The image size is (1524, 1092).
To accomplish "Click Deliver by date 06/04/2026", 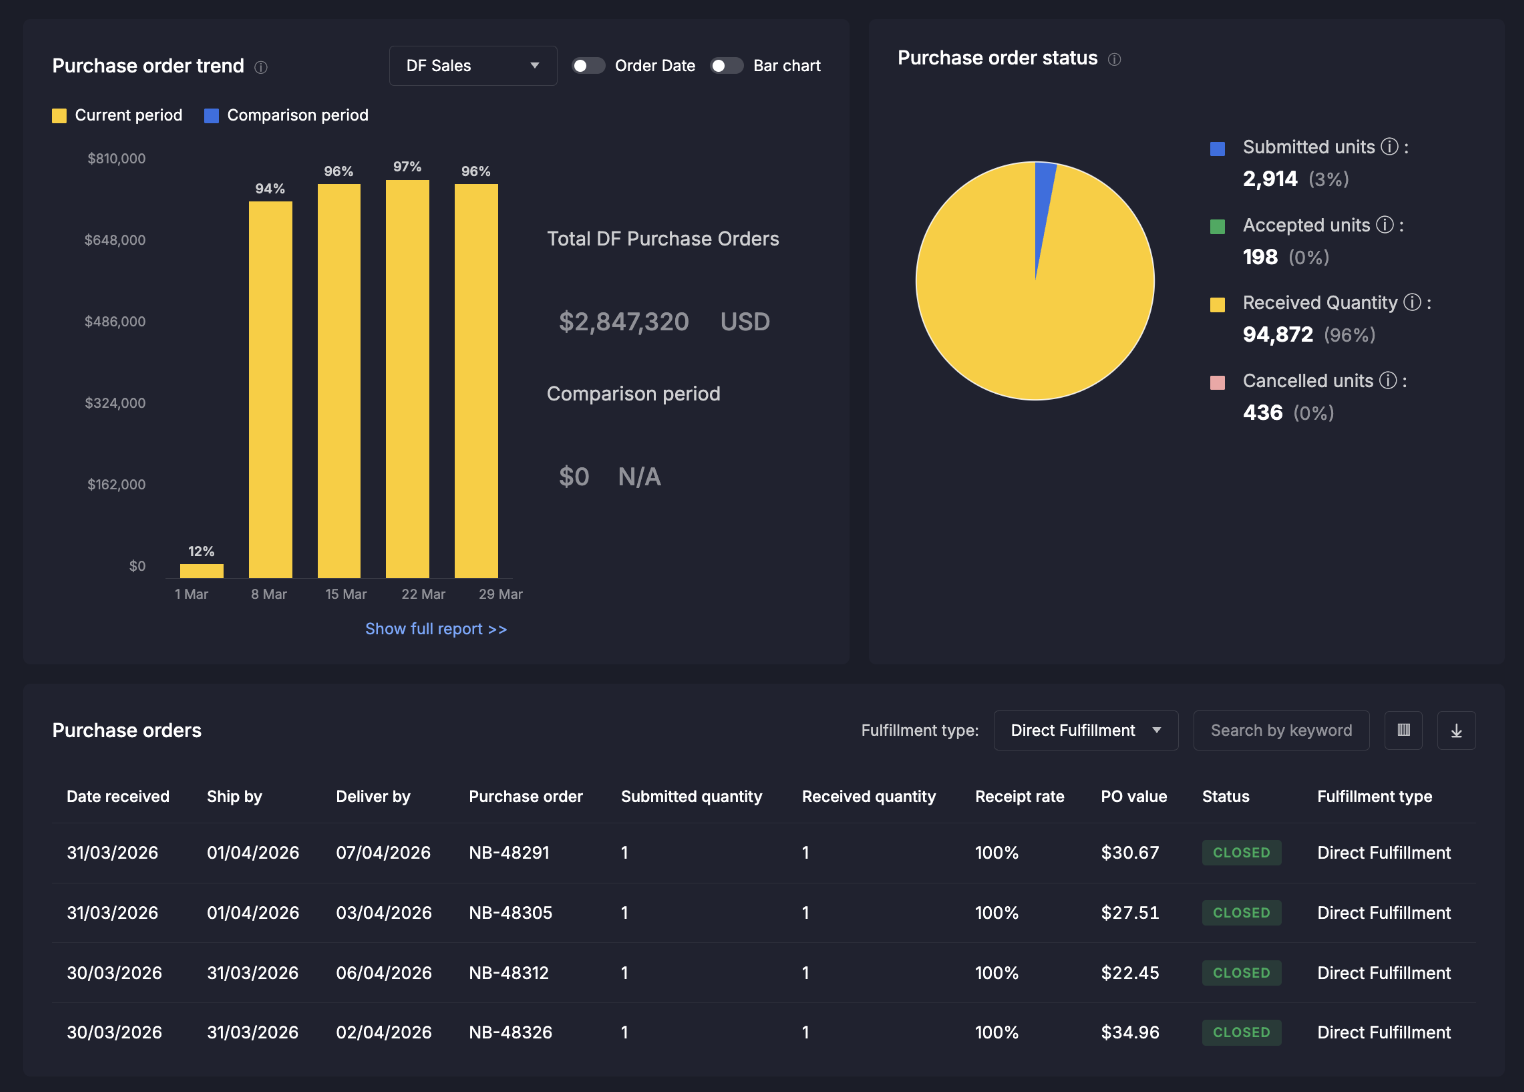I will [x=384, y=973].
